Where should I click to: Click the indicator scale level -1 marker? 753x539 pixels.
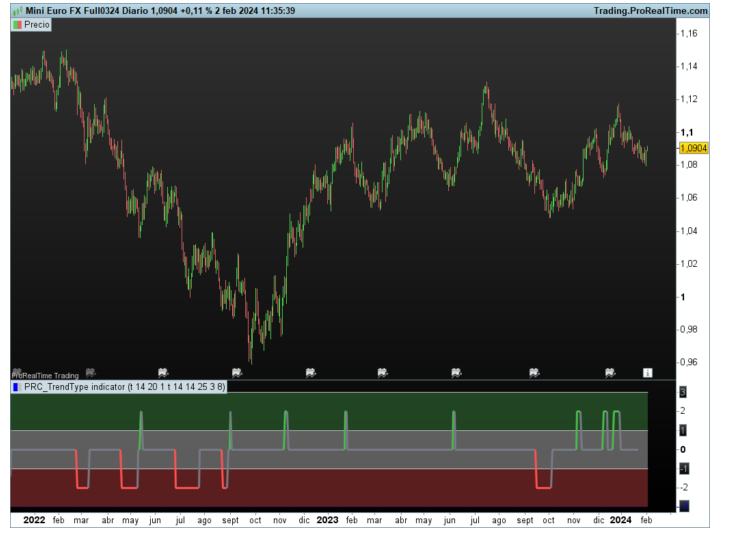(684, 468)
